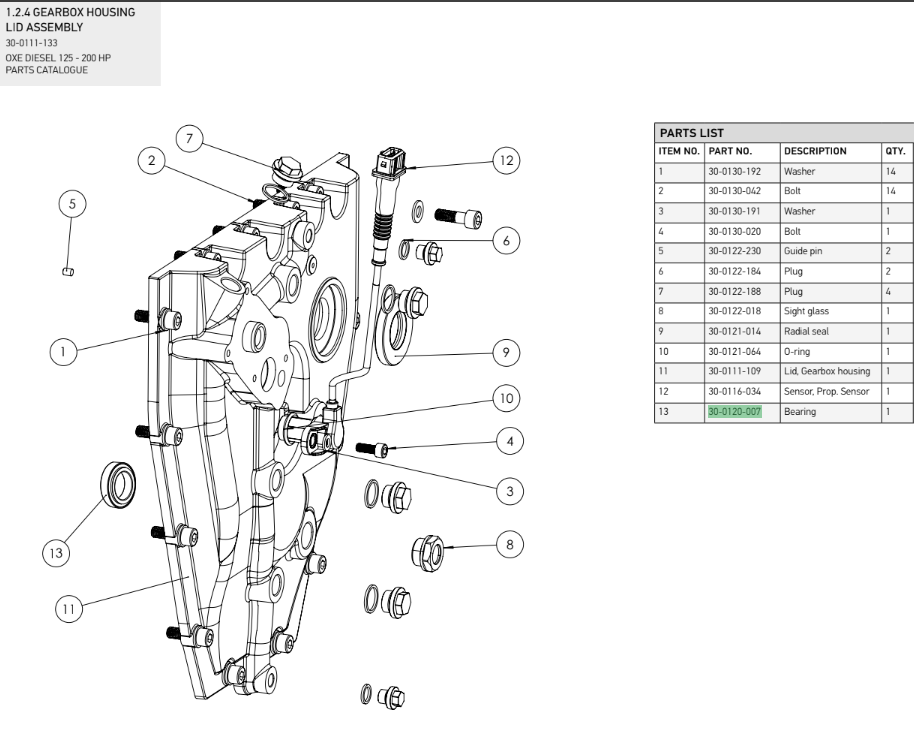Click the Sight glass description

[x=806, y=311]
